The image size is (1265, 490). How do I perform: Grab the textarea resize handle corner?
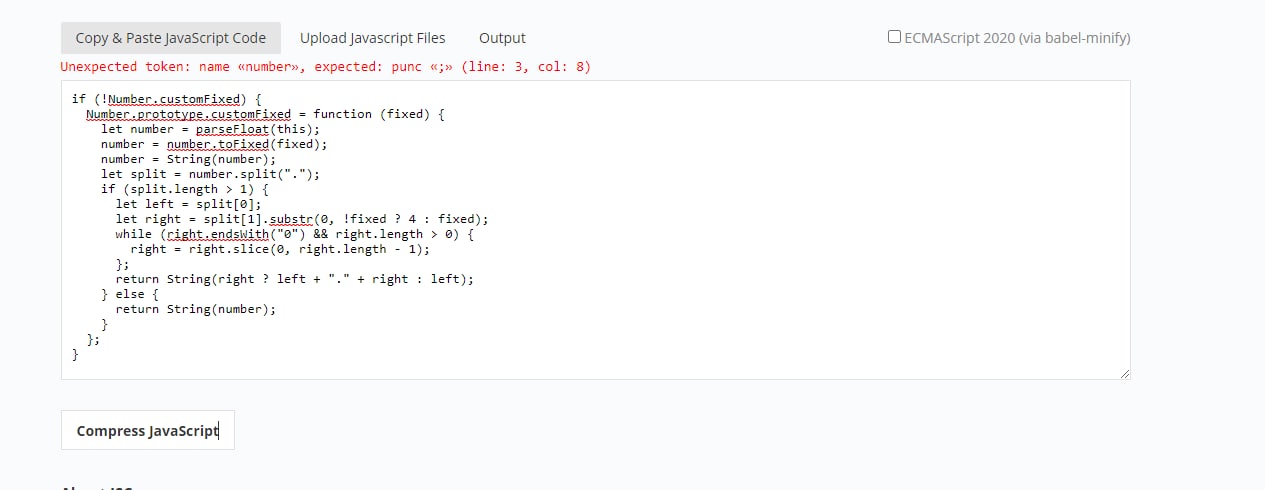pyautogui.click(x=1125, y=374)
